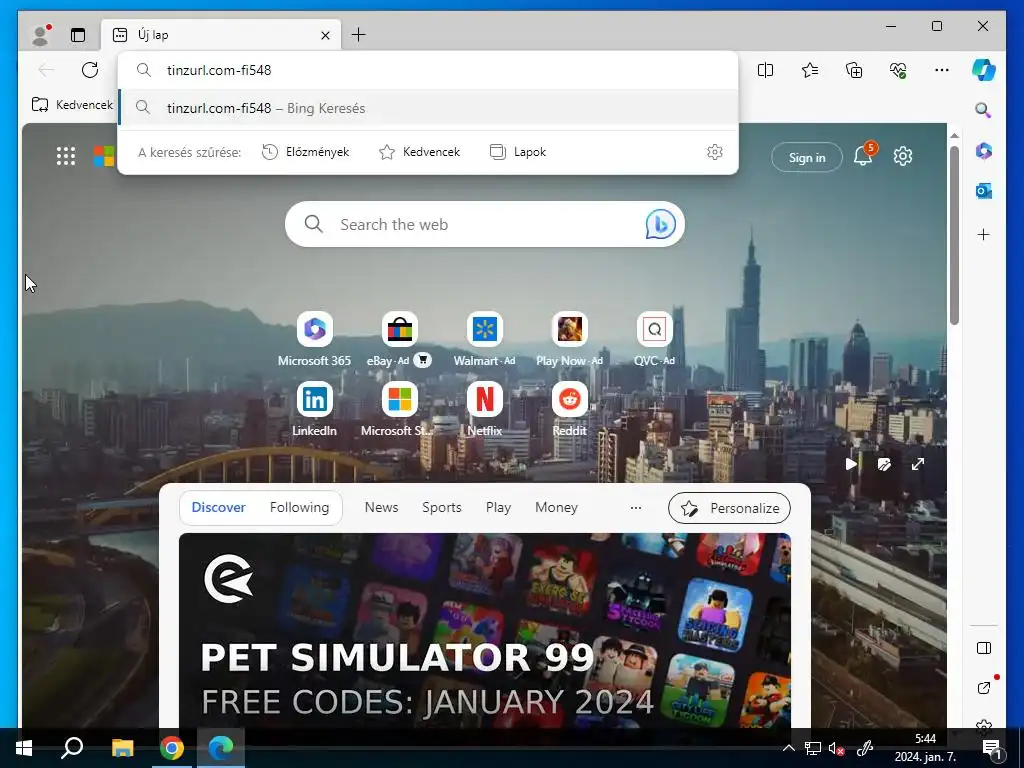Open the Pet Simulator 99 article
Screen dimensions: 1024x768
(485, 630)
